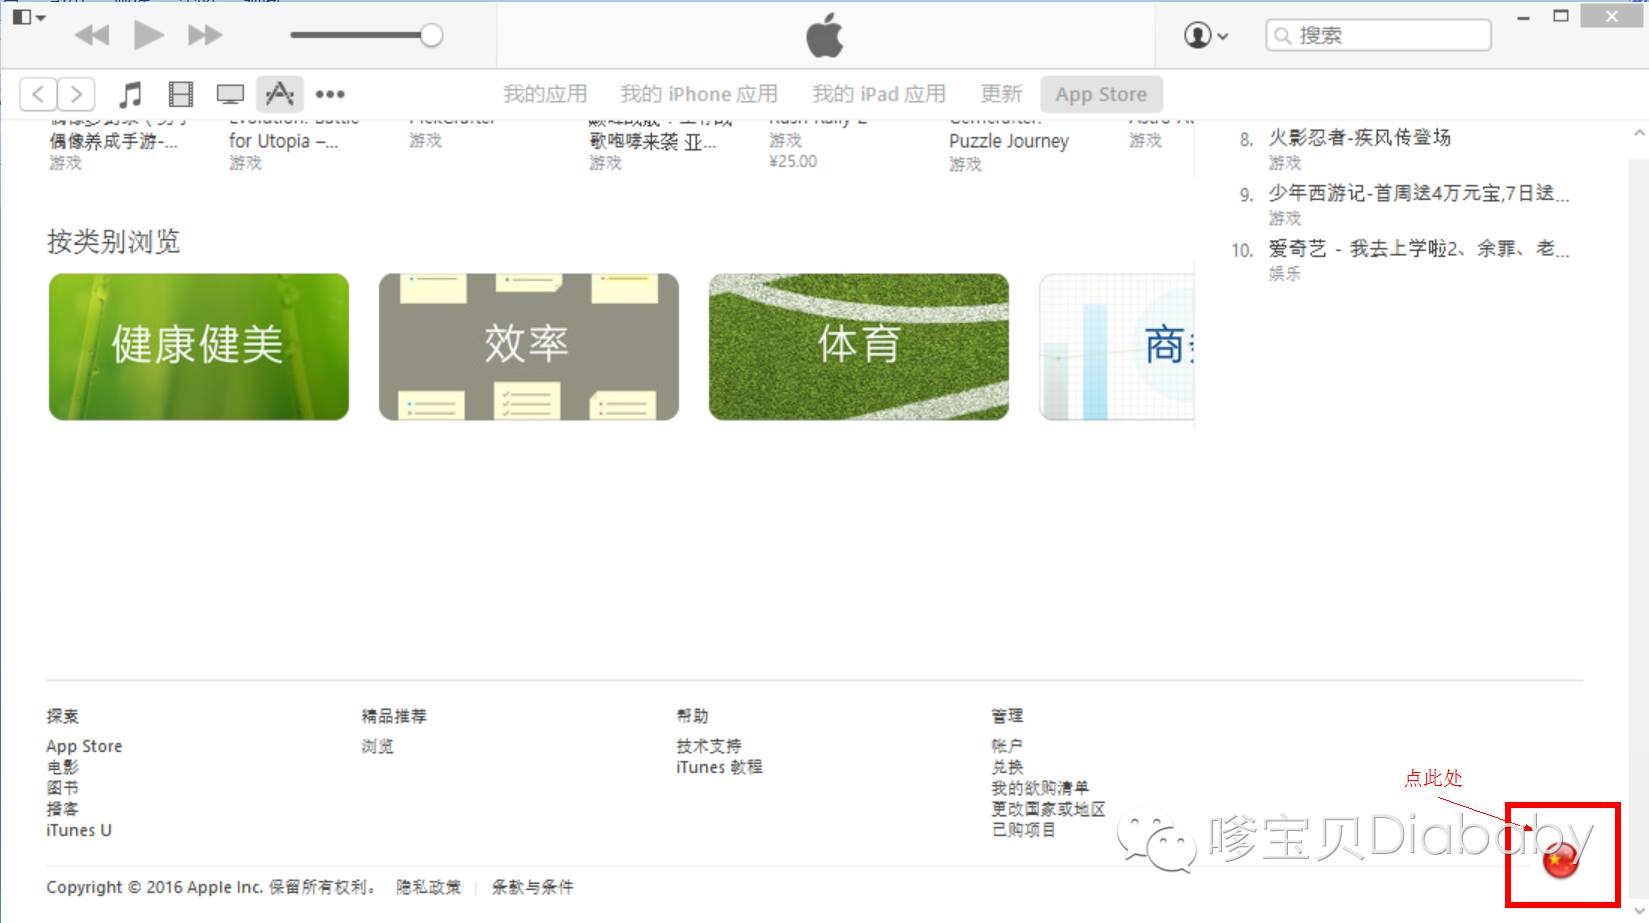
Task: Click the 更改国家或地区 footer link
Action: [1049, 809]
